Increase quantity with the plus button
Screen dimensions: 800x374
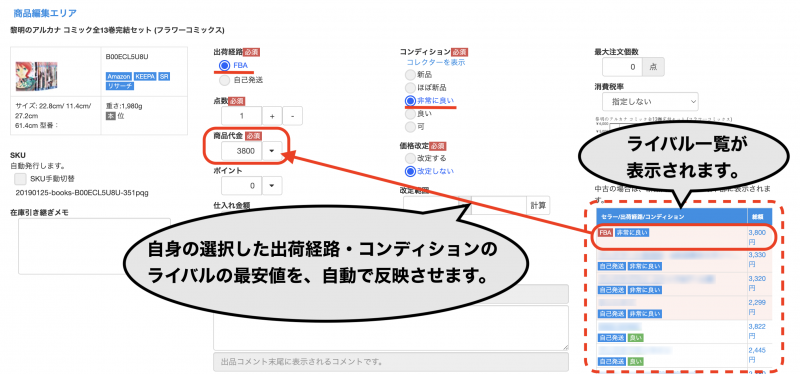tap(272, 116)
